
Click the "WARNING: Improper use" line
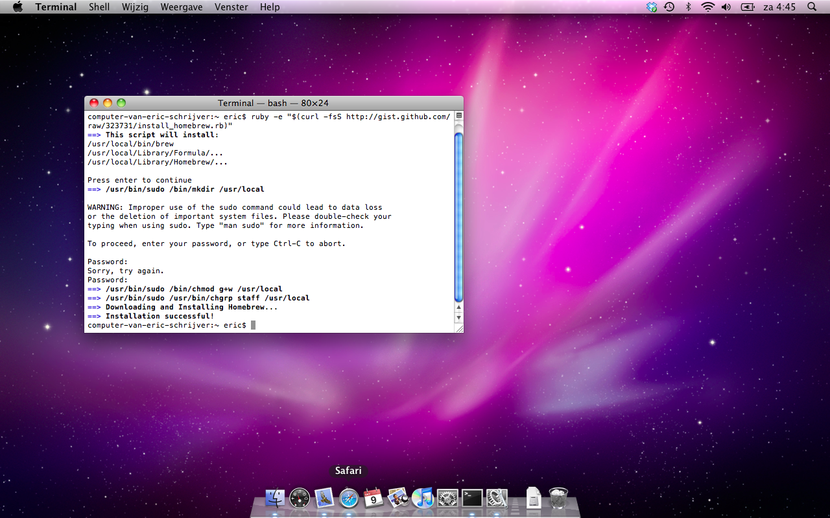(234, 207)
